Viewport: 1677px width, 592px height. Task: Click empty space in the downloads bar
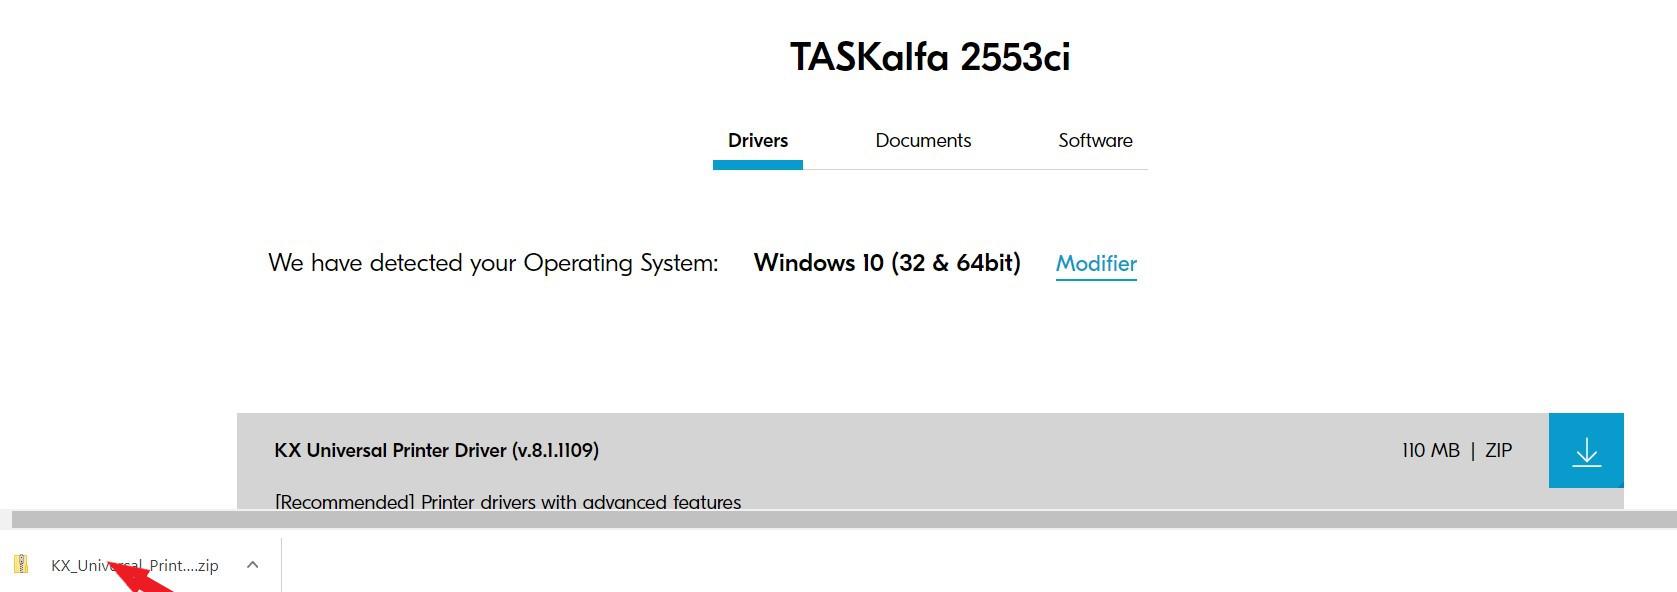(900, 565)
